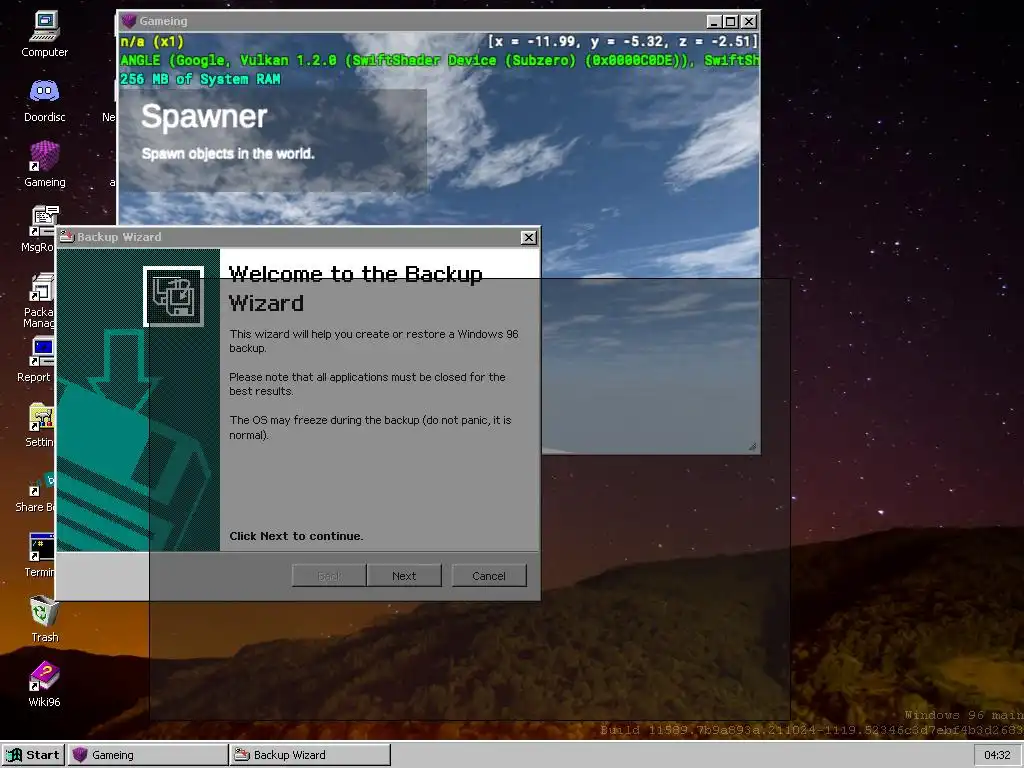Click the floppy disk icon in Backup Wizard
1024x768 pixels.
click(x=174, y=296)
